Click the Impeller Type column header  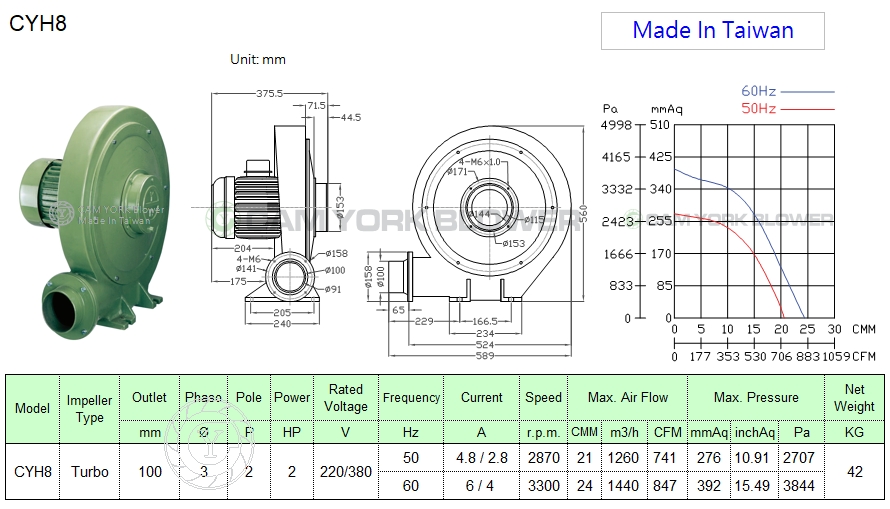[89, 409]
